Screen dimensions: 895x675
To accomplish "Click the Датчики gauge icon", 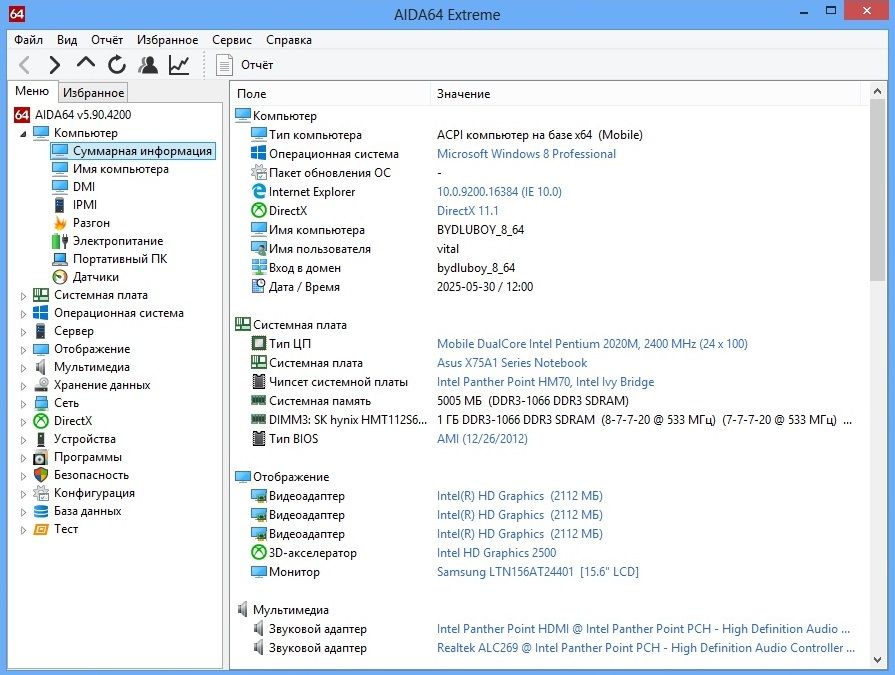I will click(x=60, y=277).
